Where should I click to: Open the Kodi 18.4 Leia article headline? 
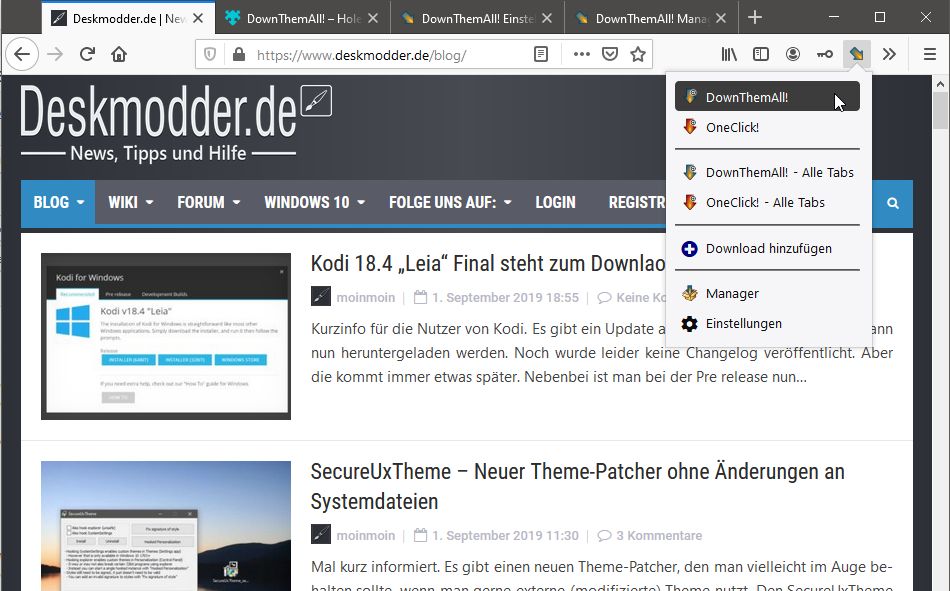[488, 264]
